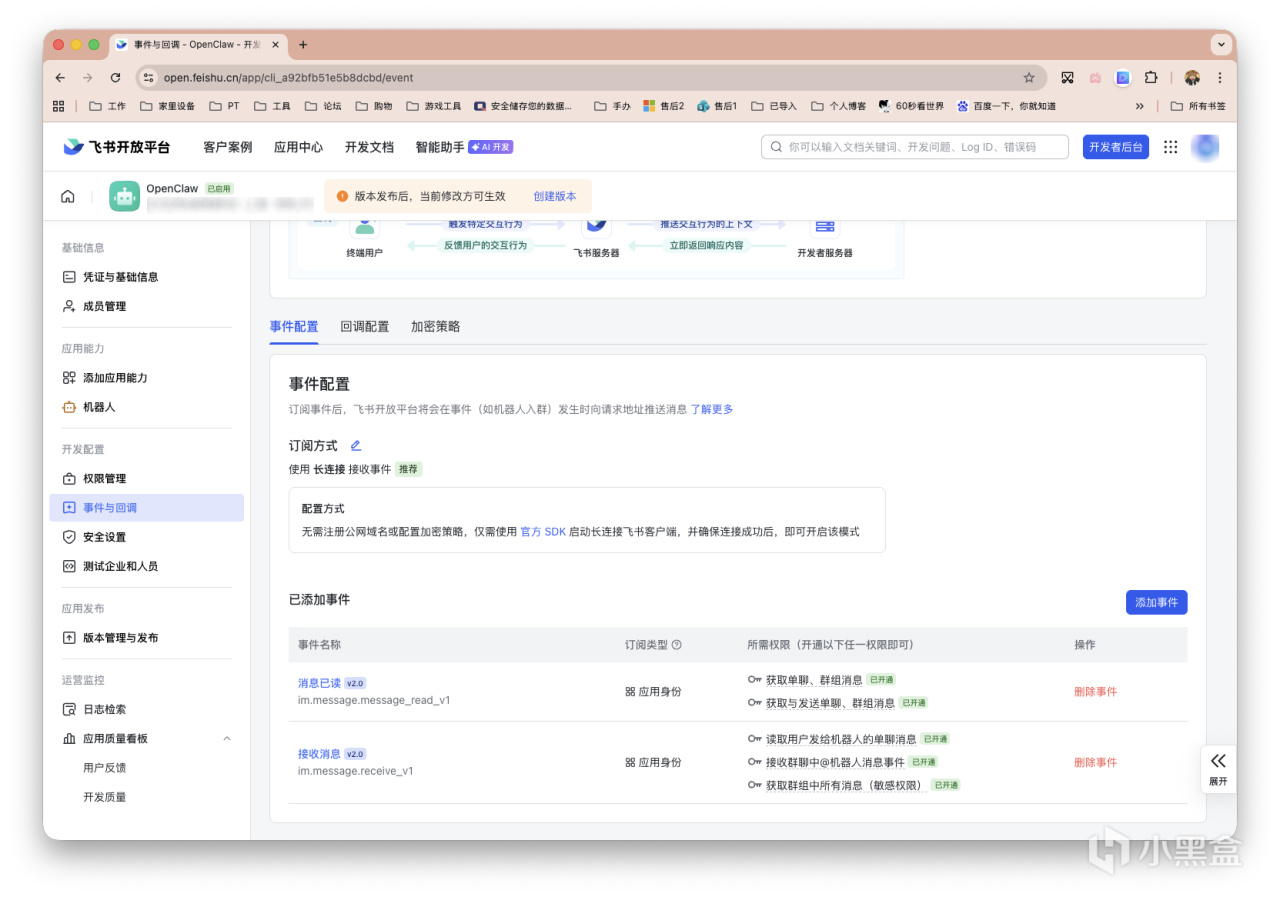Click the 飞书开放平台 logo
The height and width of the screenshot is (897, 1280).
click(x=116, y=147)
